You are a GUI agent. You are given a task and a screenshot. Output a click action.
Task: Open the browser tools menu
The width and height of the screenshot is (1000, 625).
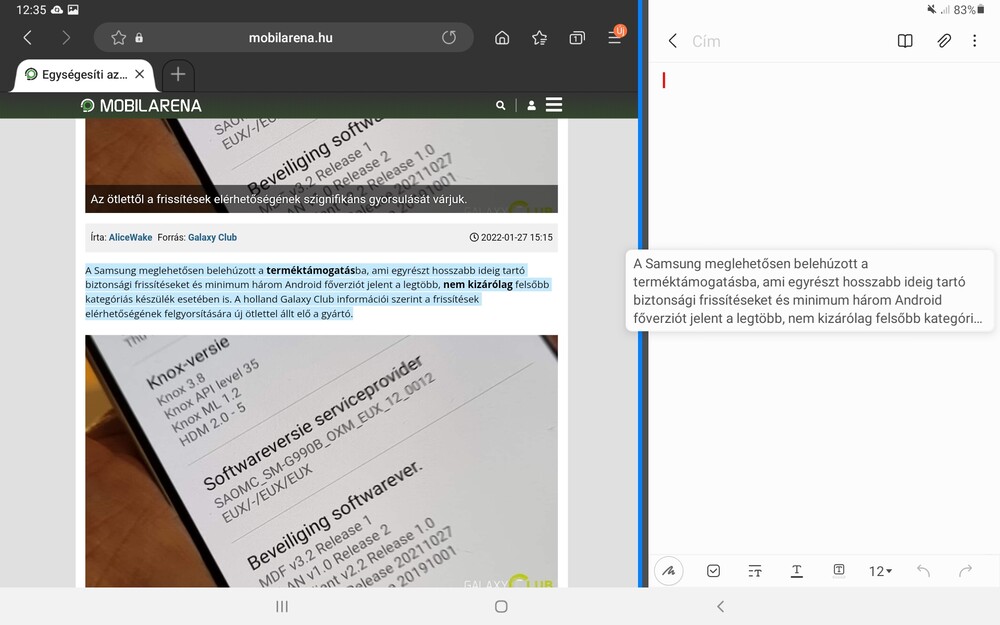coord(615,36)
